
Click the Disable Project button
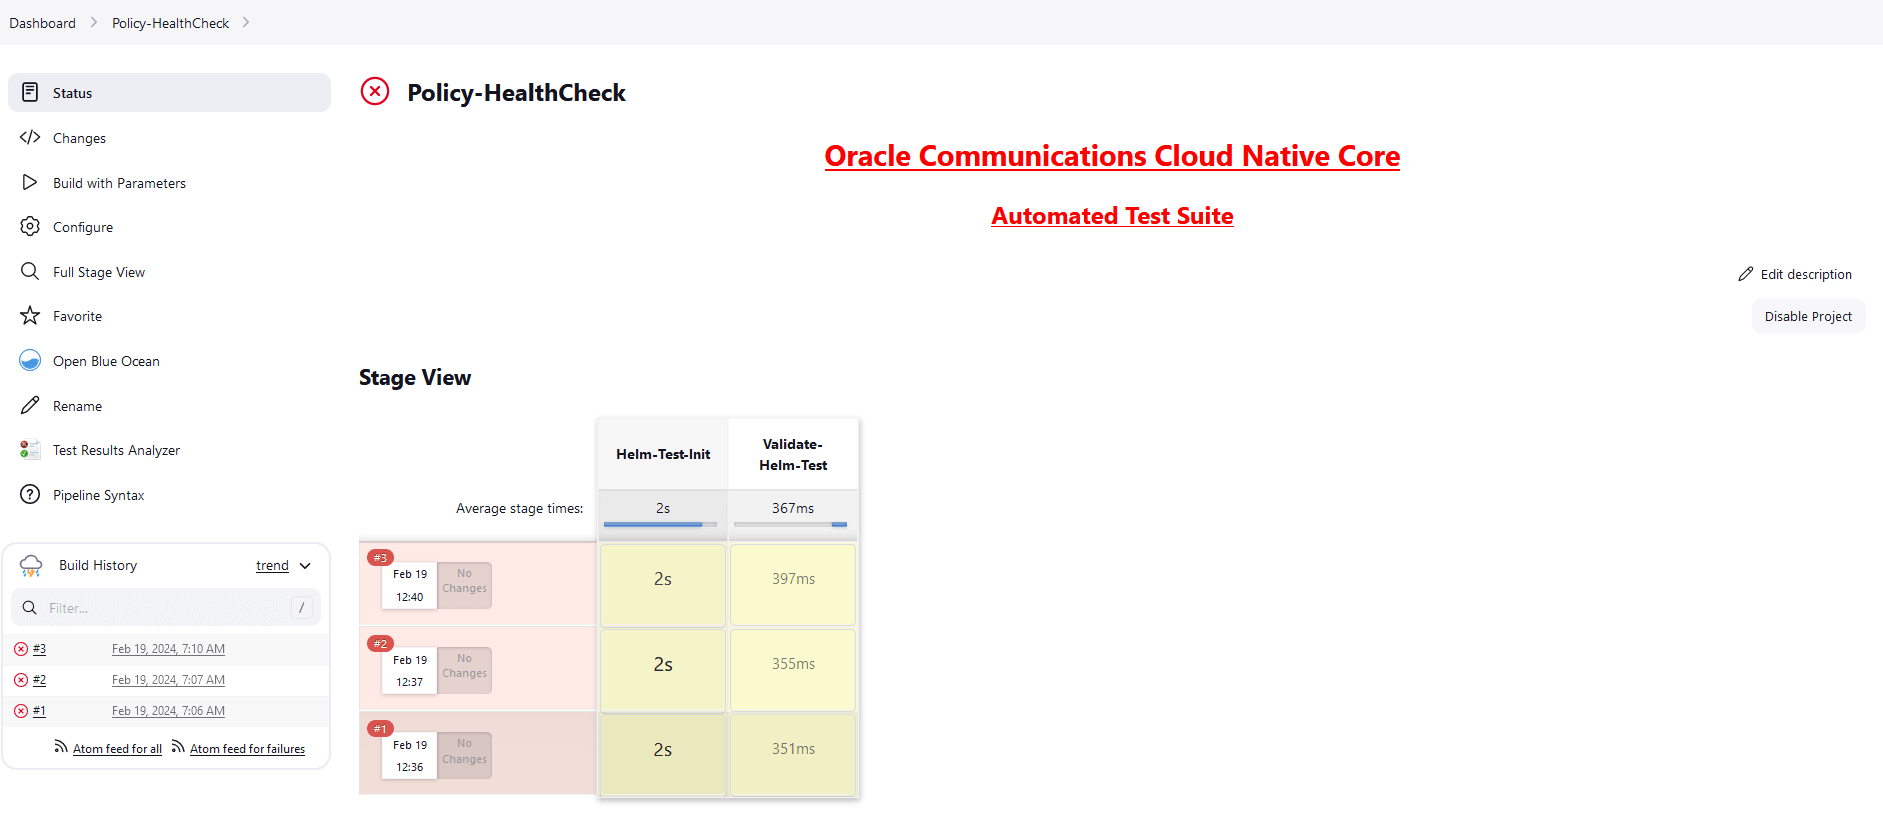click(x=1808, y=316)
